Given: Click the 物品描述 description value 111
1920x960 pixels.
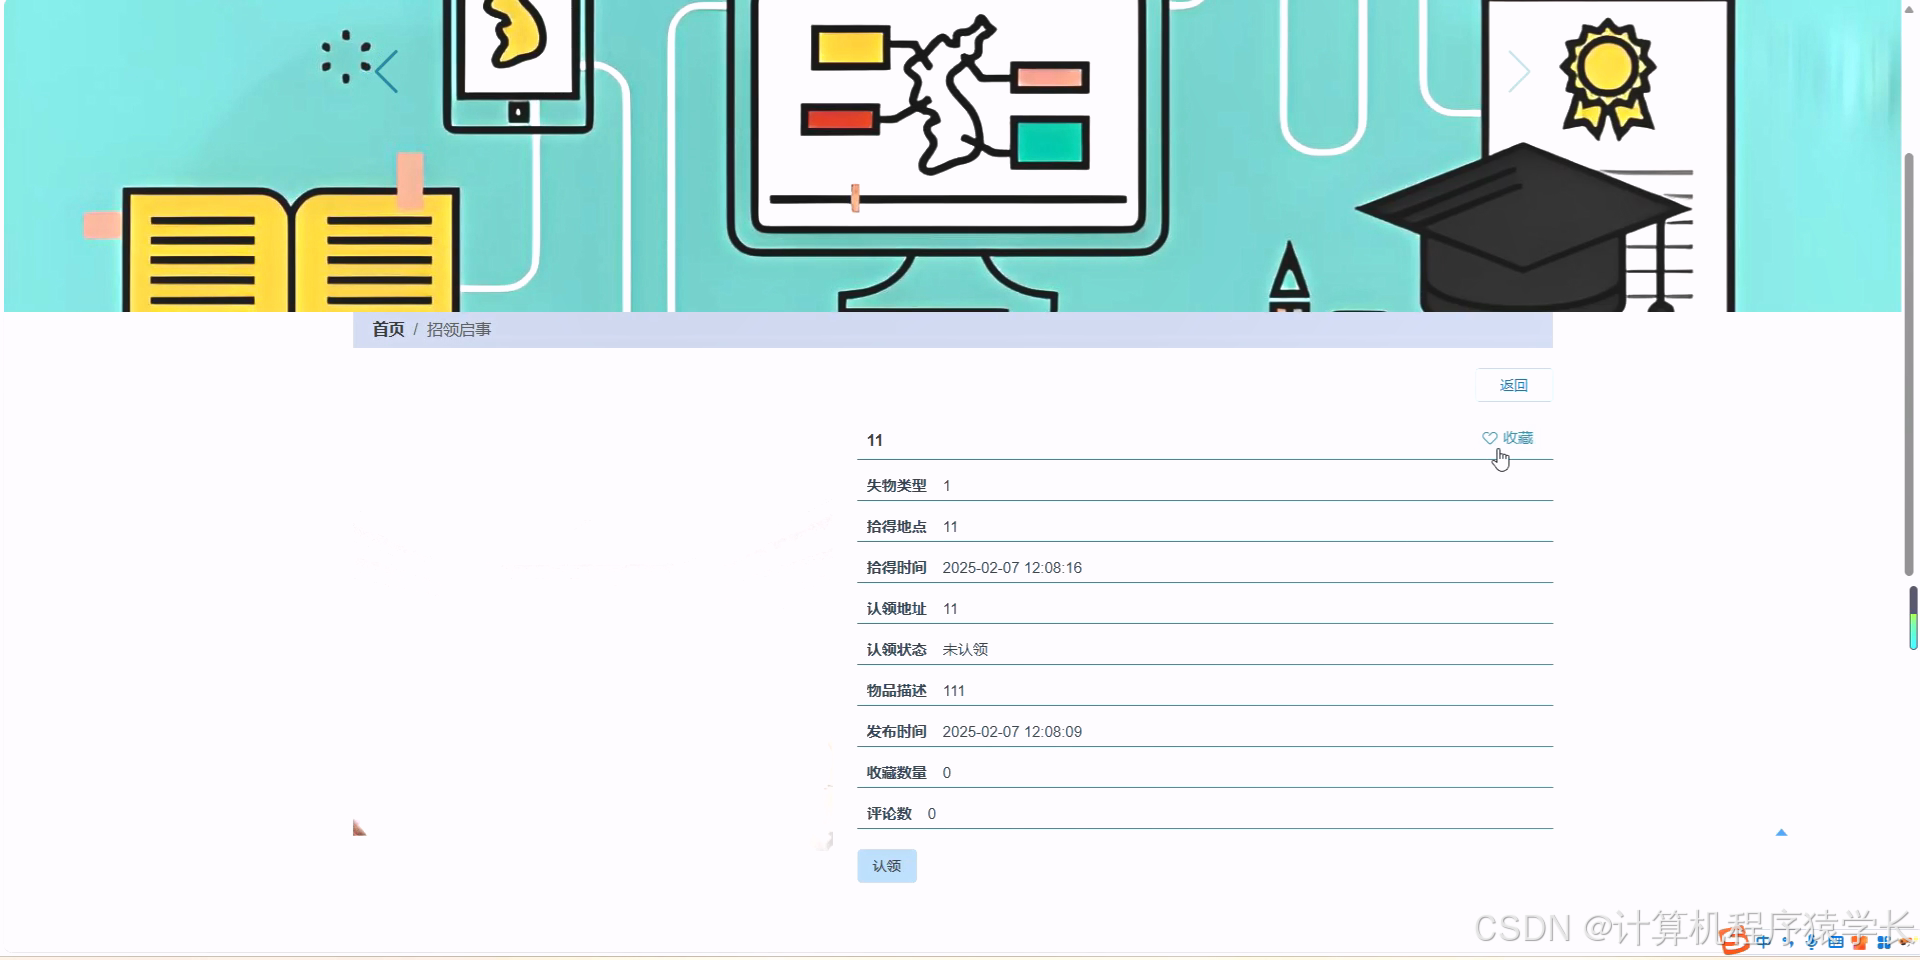Looking at the screenshot, I should 955,690.
